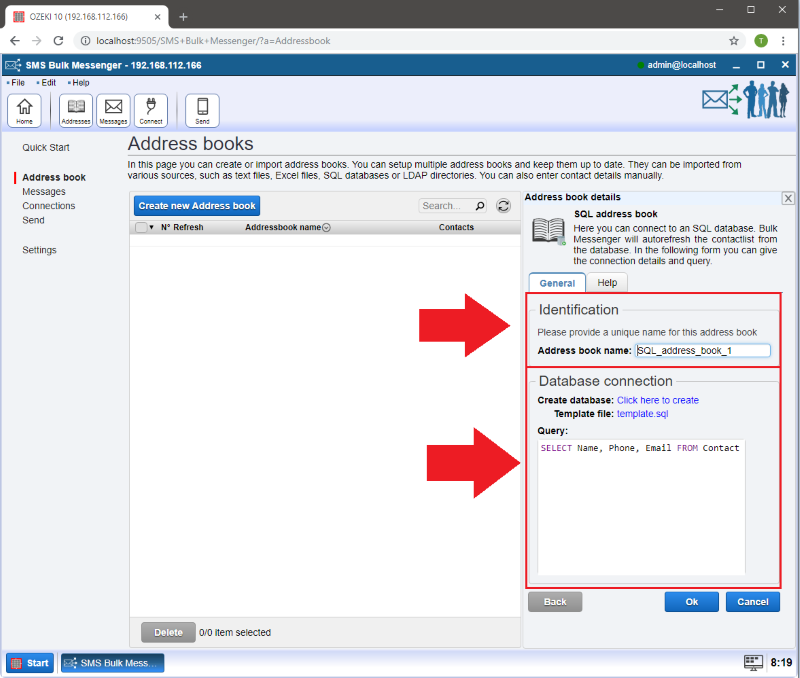Click the Send phone icon
Image resolution: width=800 pixels, height=678 pixels.
(202, 110)
